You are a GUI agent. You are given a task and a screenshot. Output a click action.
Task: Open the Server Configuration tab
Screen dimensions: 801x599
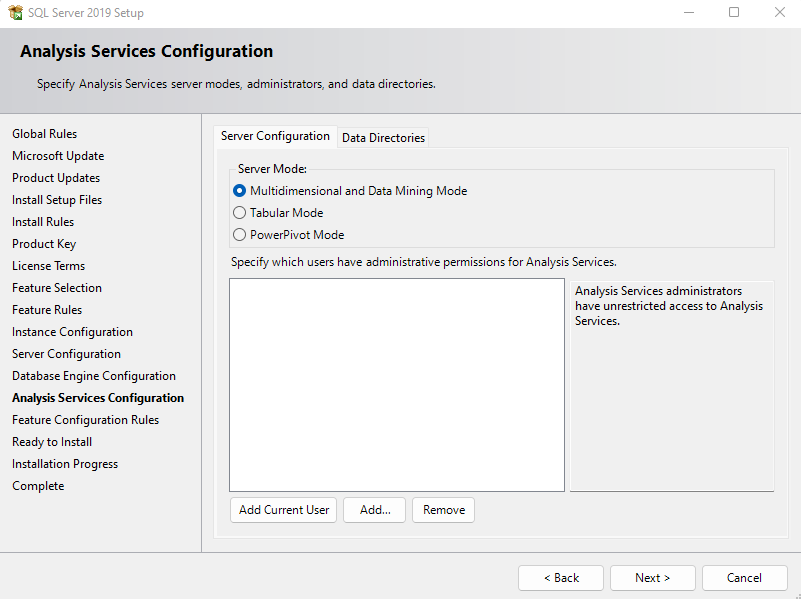(275, 136)
